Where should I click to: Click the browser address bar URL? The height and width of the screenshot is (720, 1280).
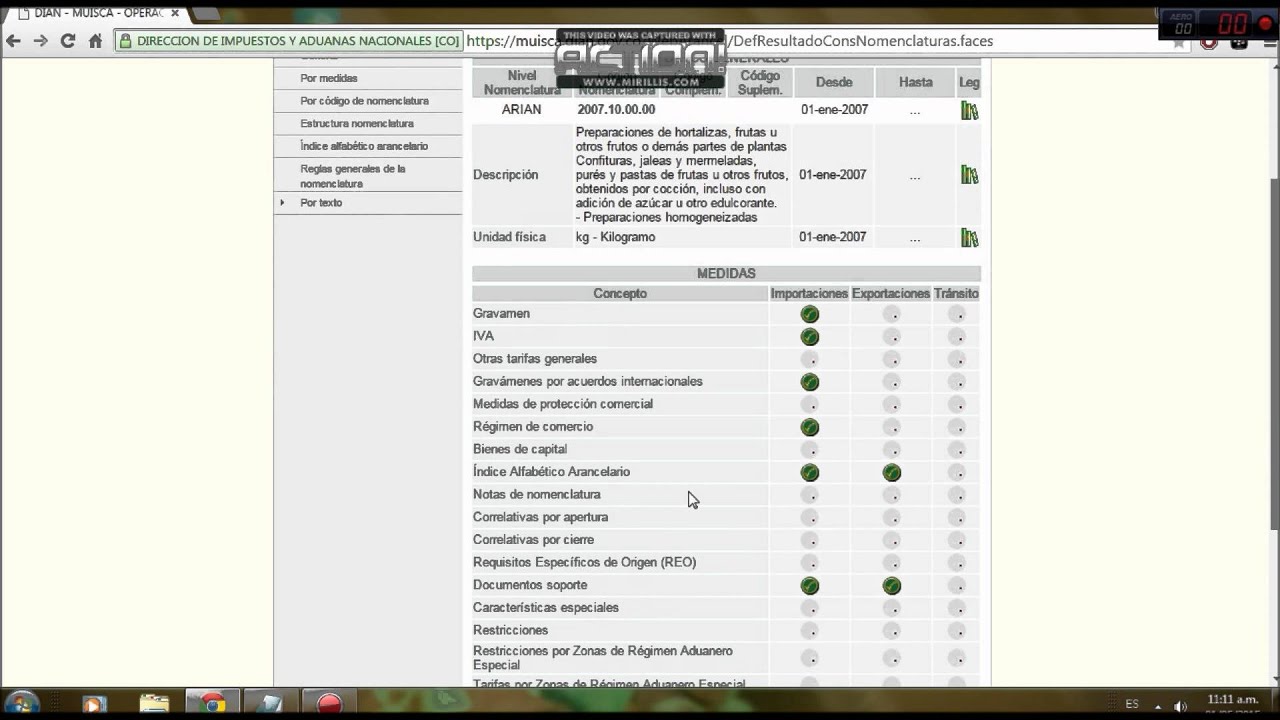[730, 41]
